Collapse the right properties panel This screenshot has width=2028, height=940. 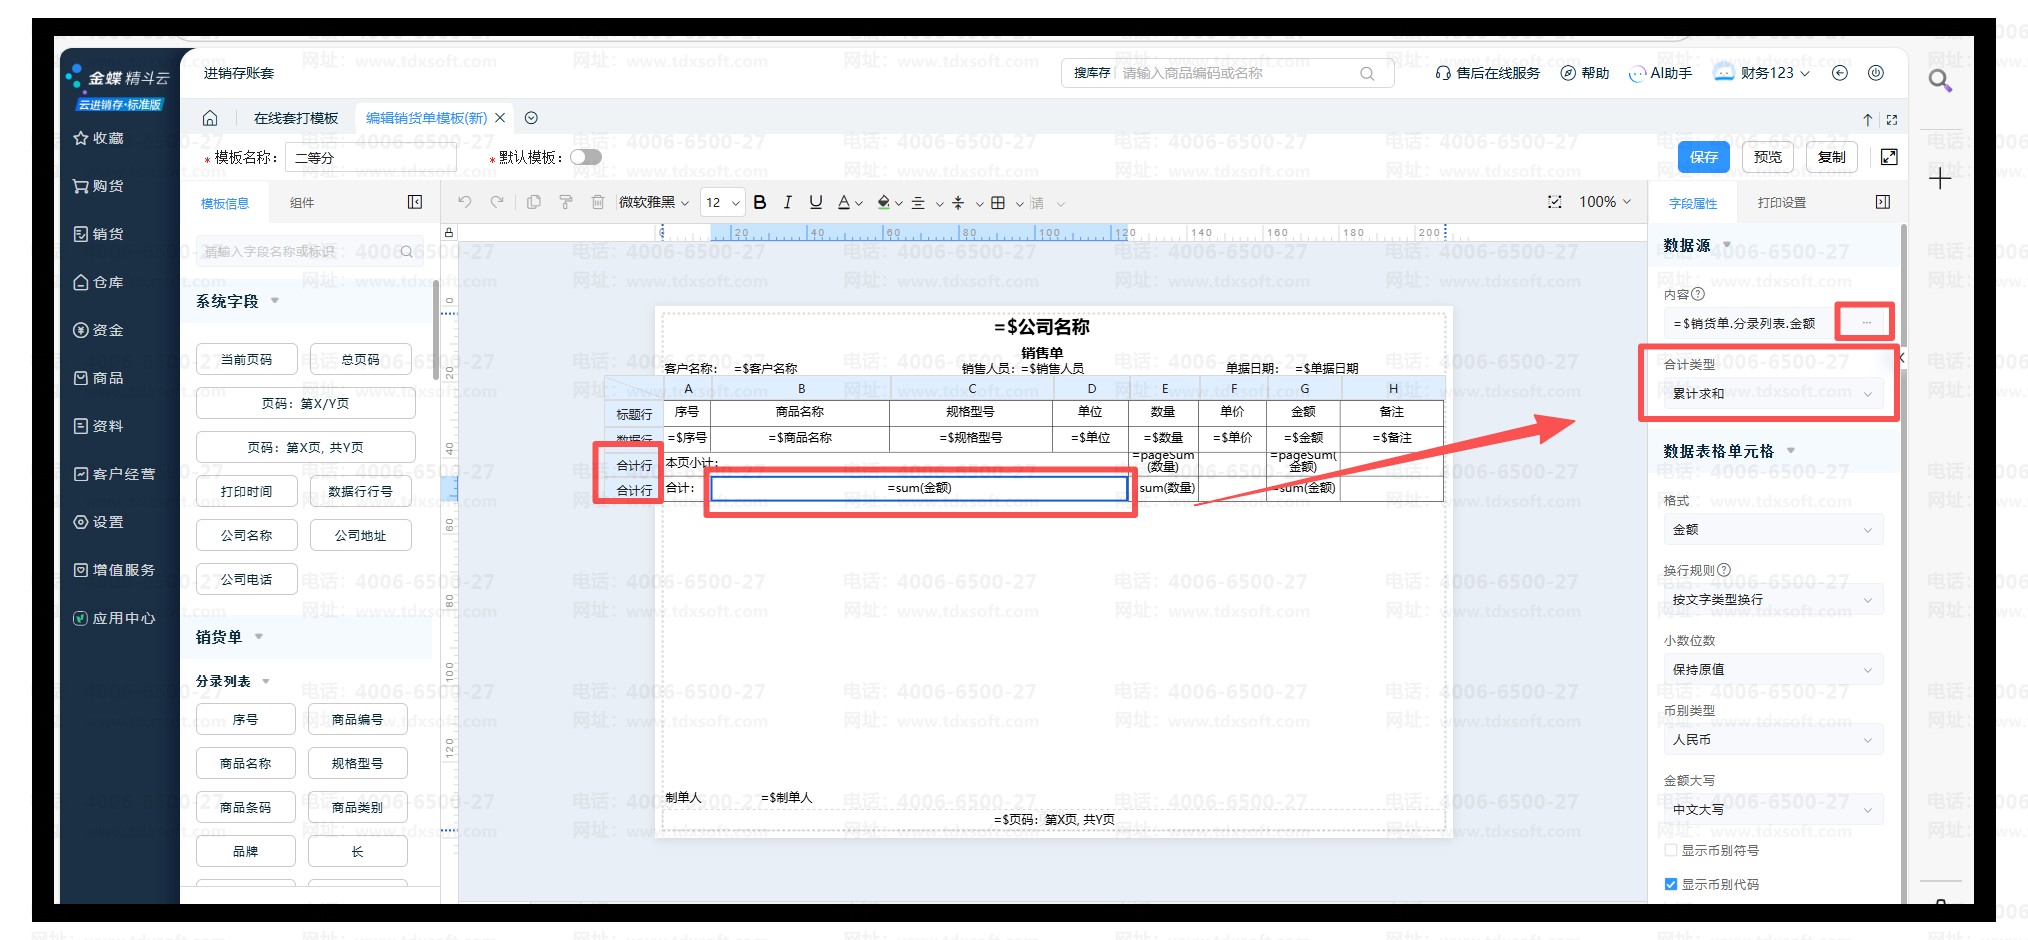pos(1883,203)
